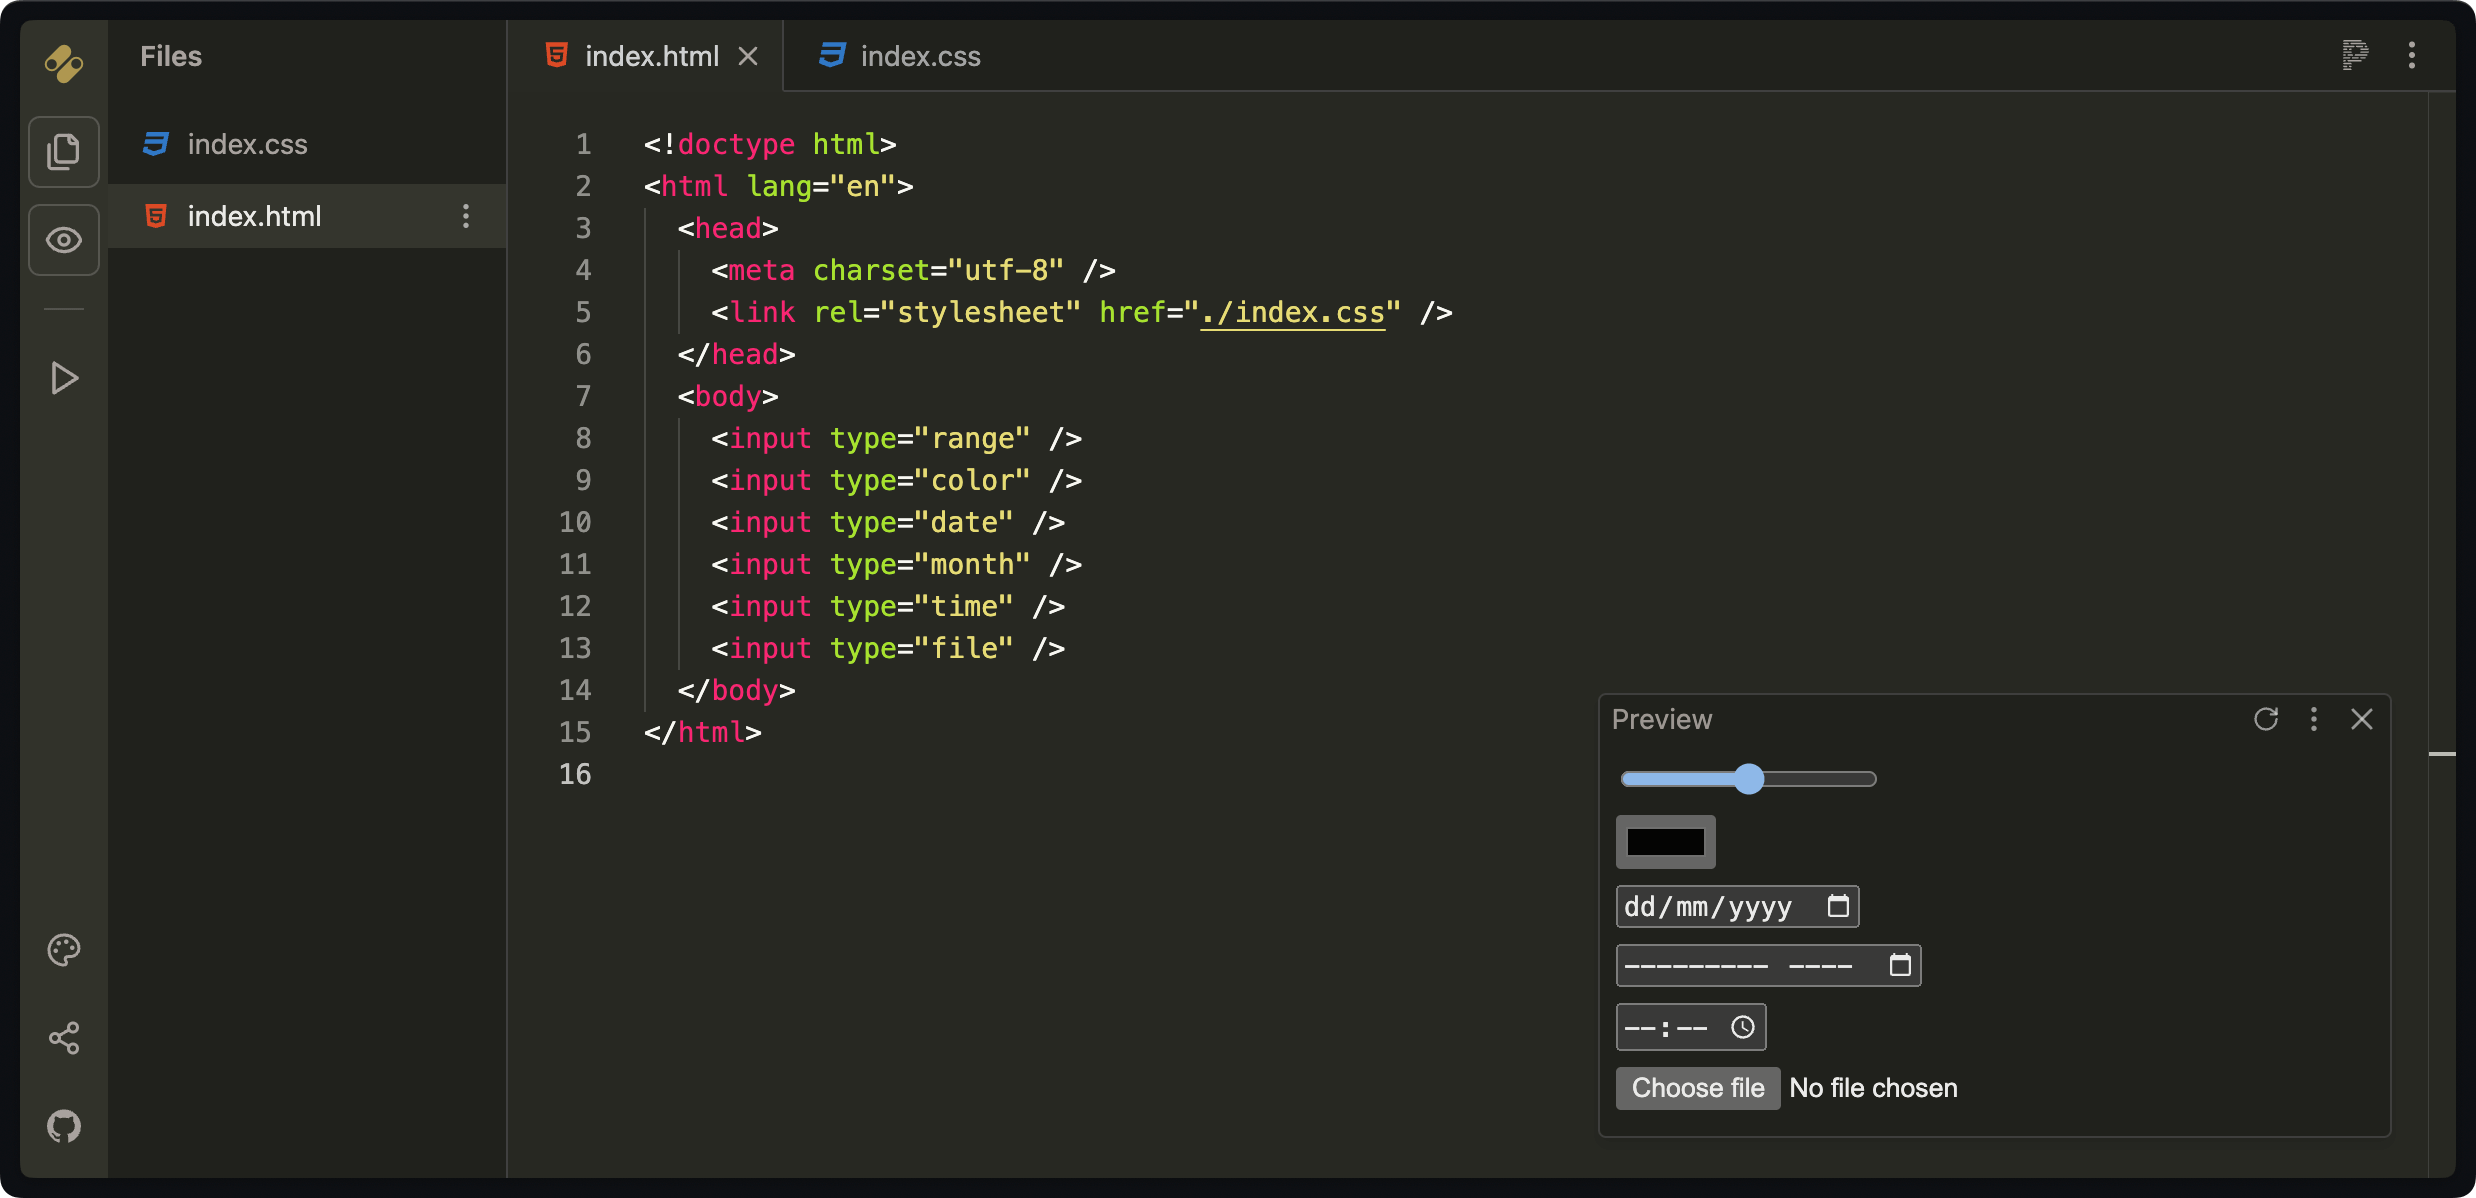Click the dd/mm/yyyy date input field
This screenshot has width=2476, height=1198.
(x=1737, y=906)
